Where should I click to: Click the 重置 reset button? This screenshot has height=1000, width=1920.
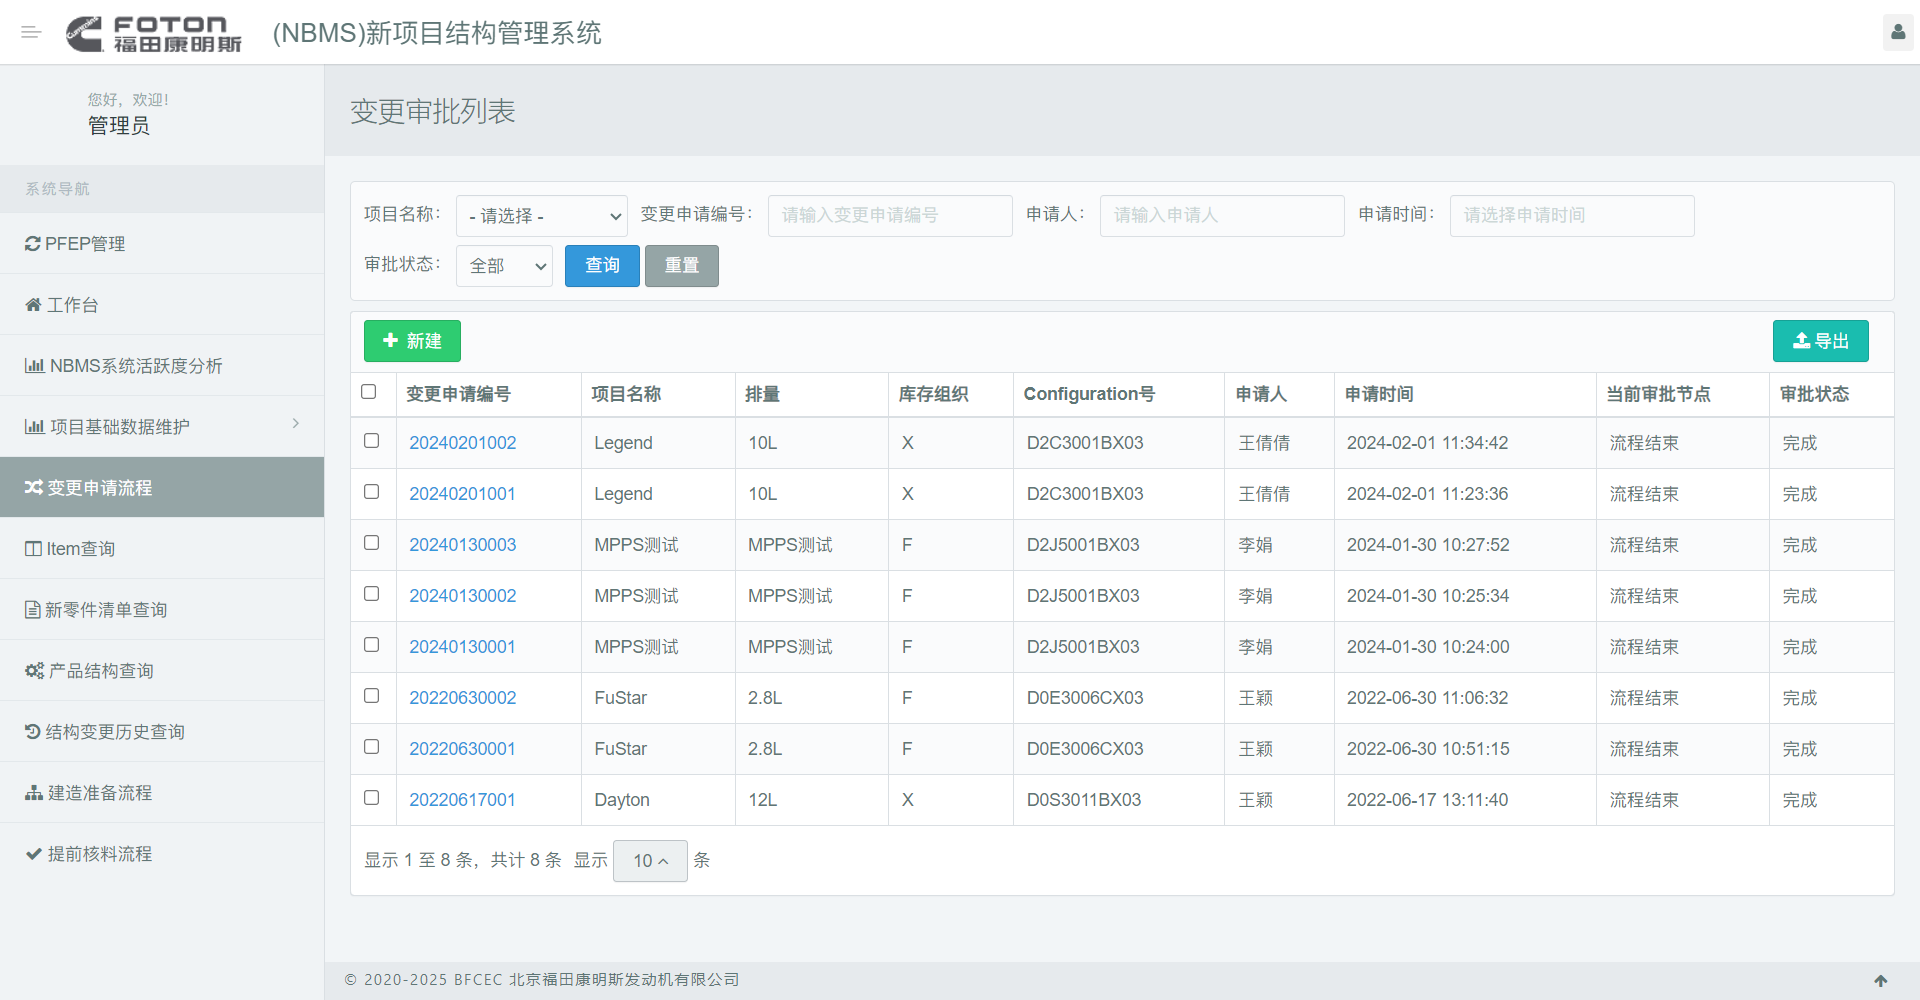[x=682, y=266]
